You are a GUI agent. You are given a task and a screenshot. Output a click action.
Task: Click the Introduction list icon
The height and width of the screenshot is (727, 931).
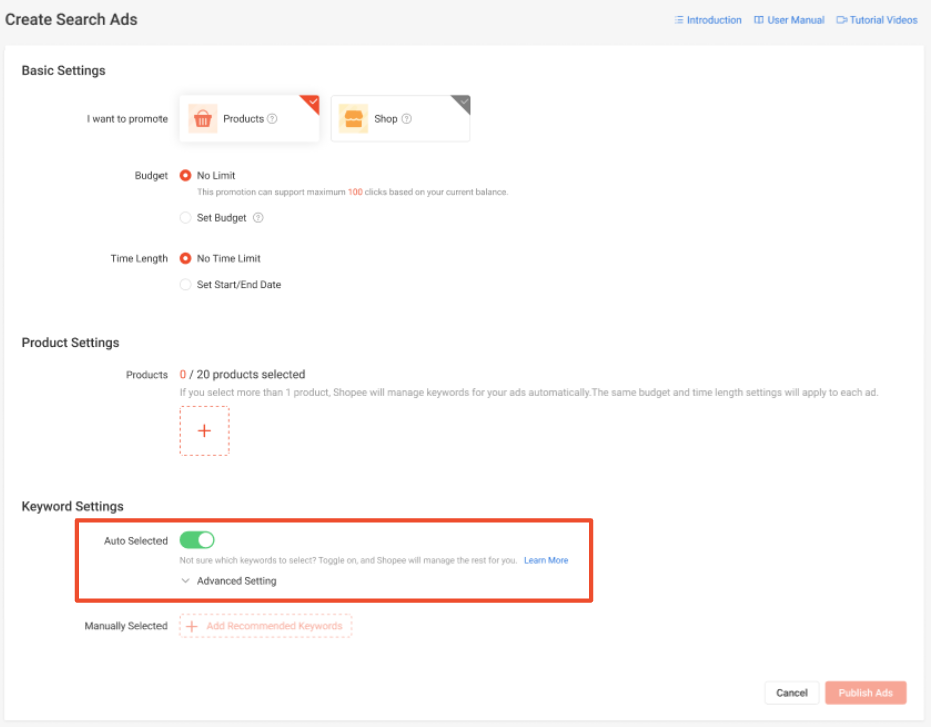click(679, 20)
